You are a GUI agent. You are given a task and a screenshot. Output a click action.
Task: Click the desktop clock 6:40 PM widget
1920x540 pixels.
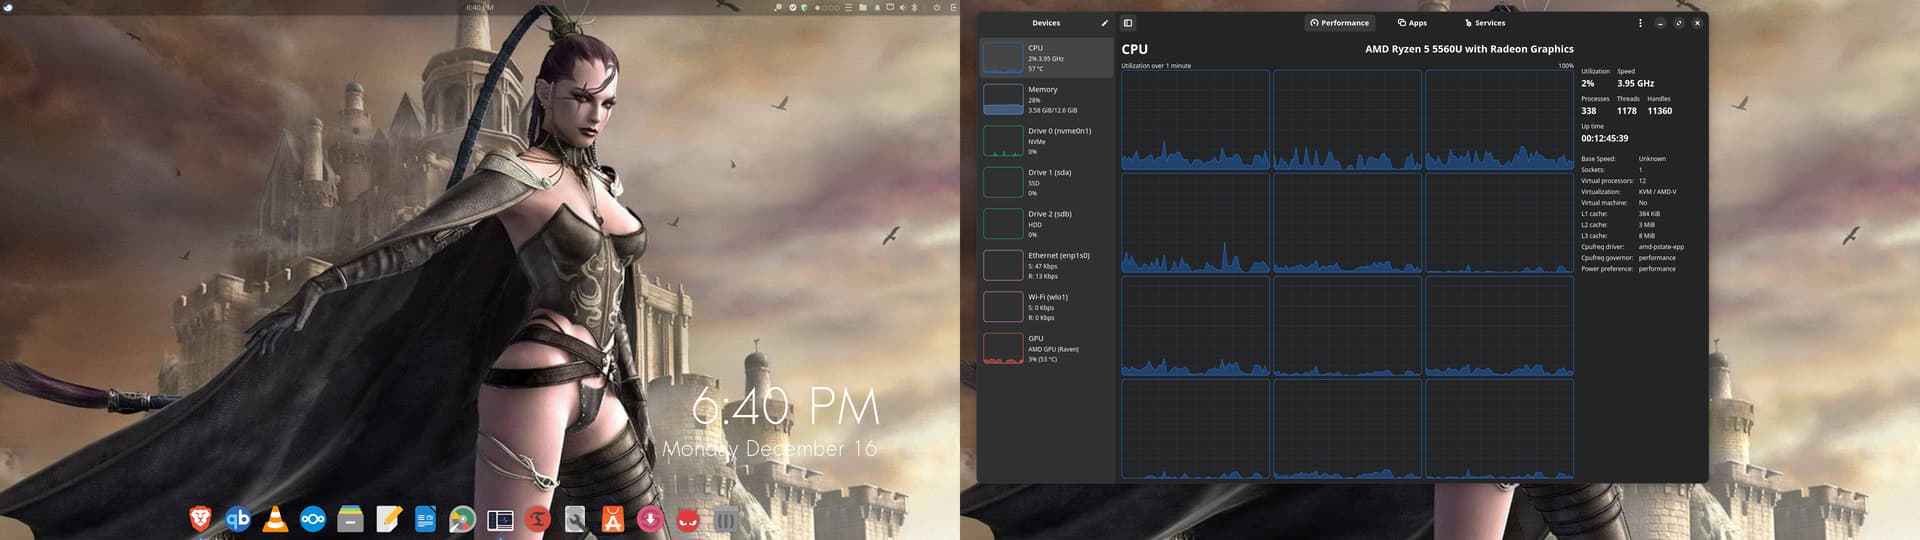point(786,407)
